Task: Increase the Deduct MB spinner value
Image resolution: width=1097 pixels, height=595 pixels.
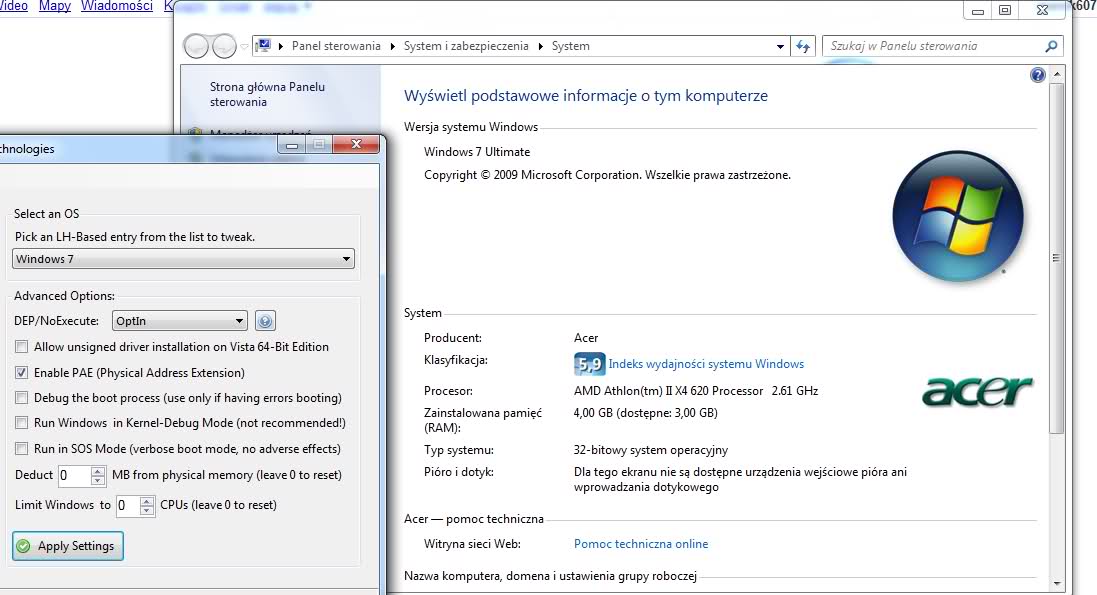Action: [x=98, y=471]
